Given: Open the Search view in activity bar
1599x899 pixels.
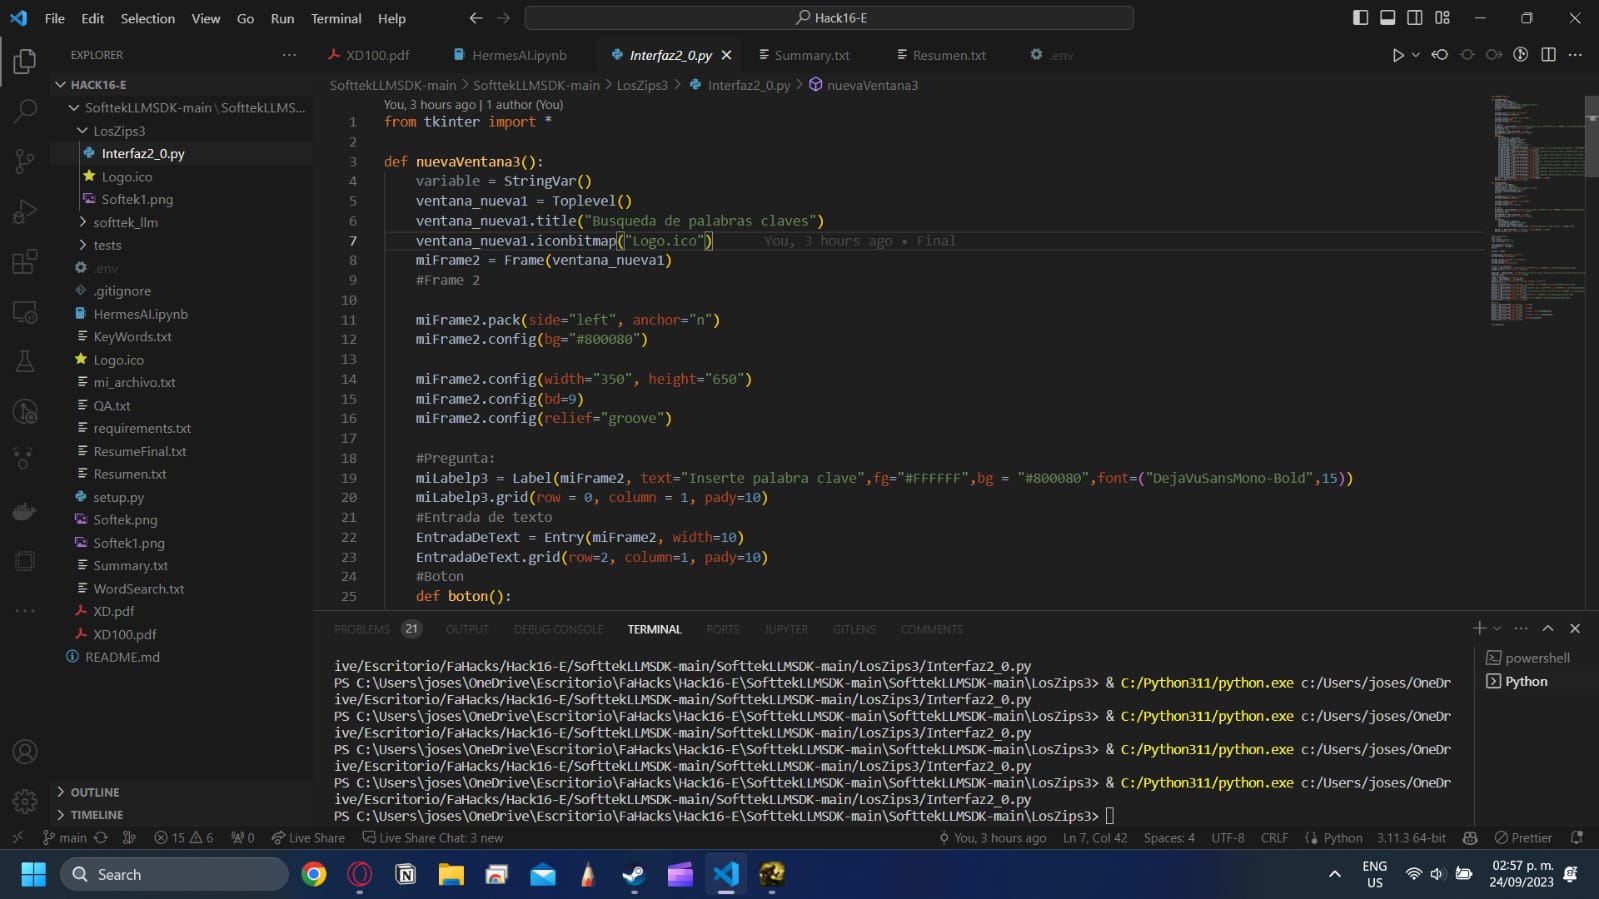Looking at the screenshot, I should 25,111.
